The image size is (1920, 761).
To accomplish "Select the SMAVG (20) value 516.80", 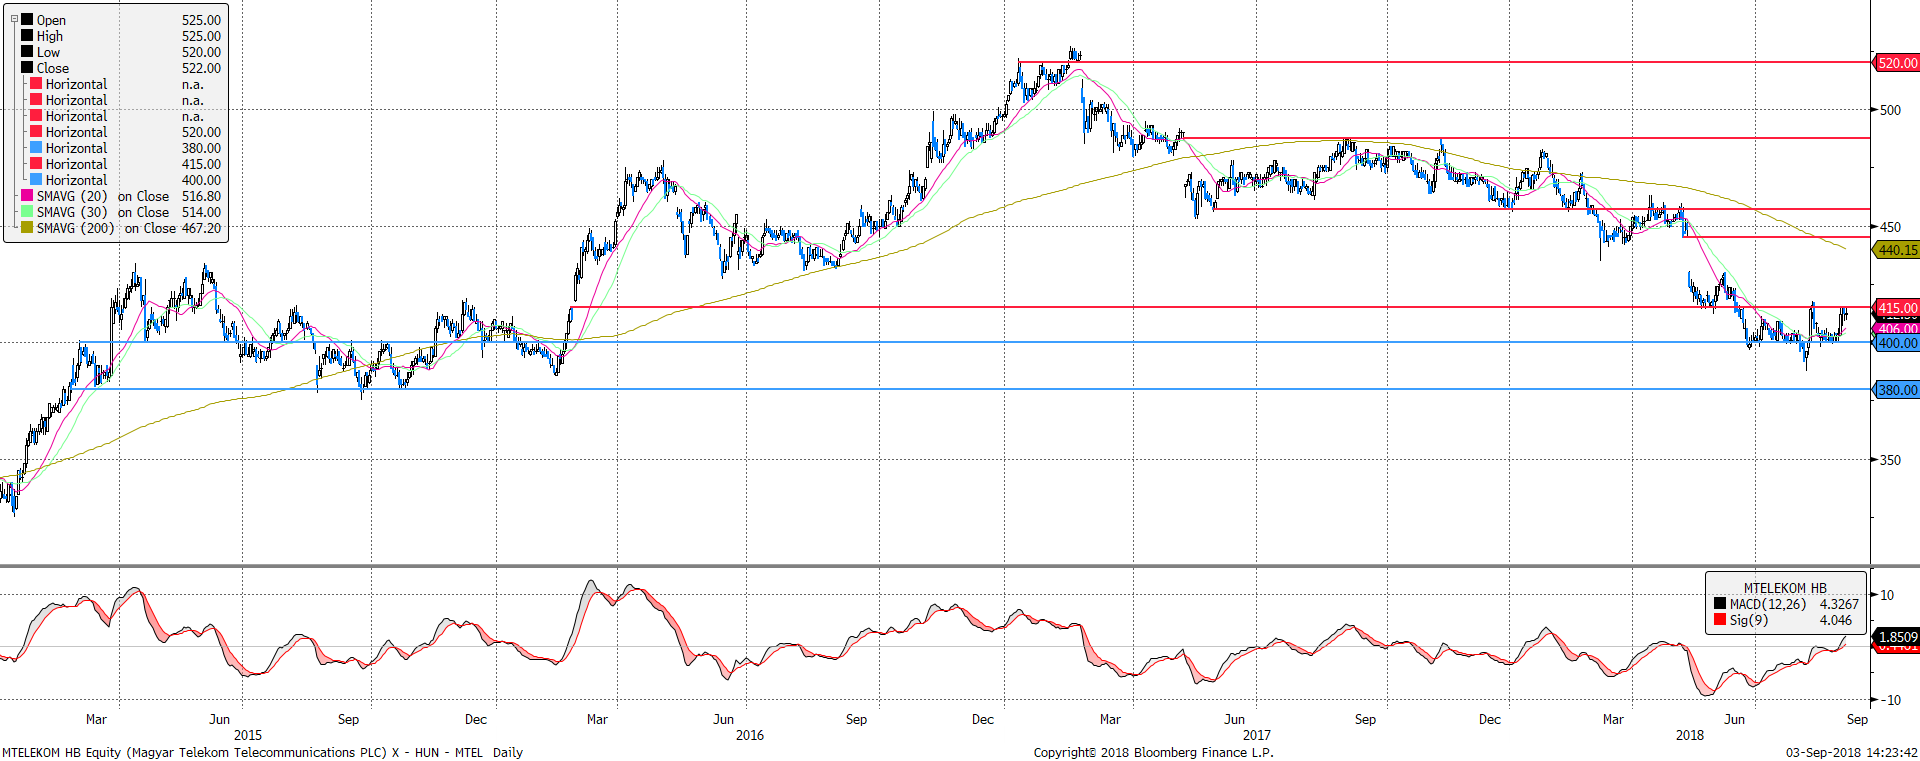I will (x=201, y=196).
